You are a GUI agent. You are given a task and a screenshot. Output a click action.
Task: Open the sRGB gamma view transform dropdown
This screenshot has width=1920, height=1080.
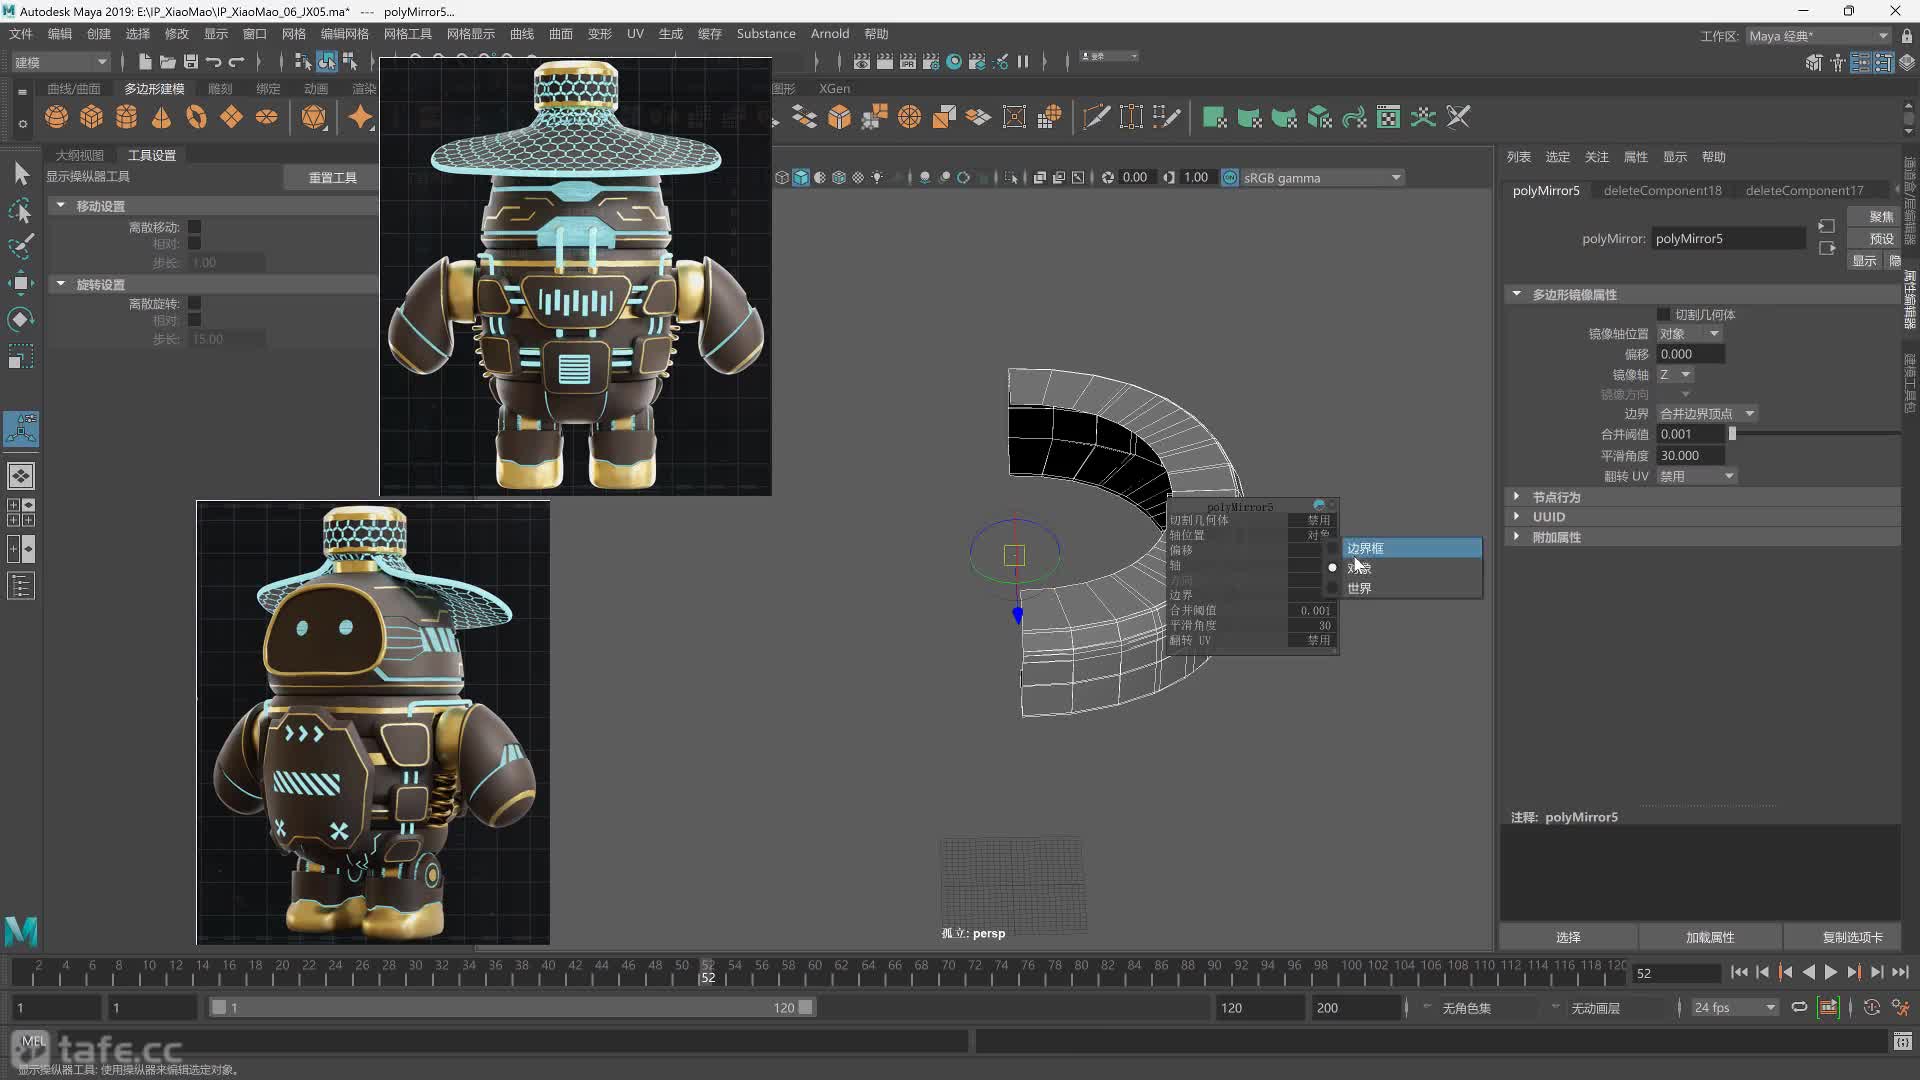point(1322,178)
